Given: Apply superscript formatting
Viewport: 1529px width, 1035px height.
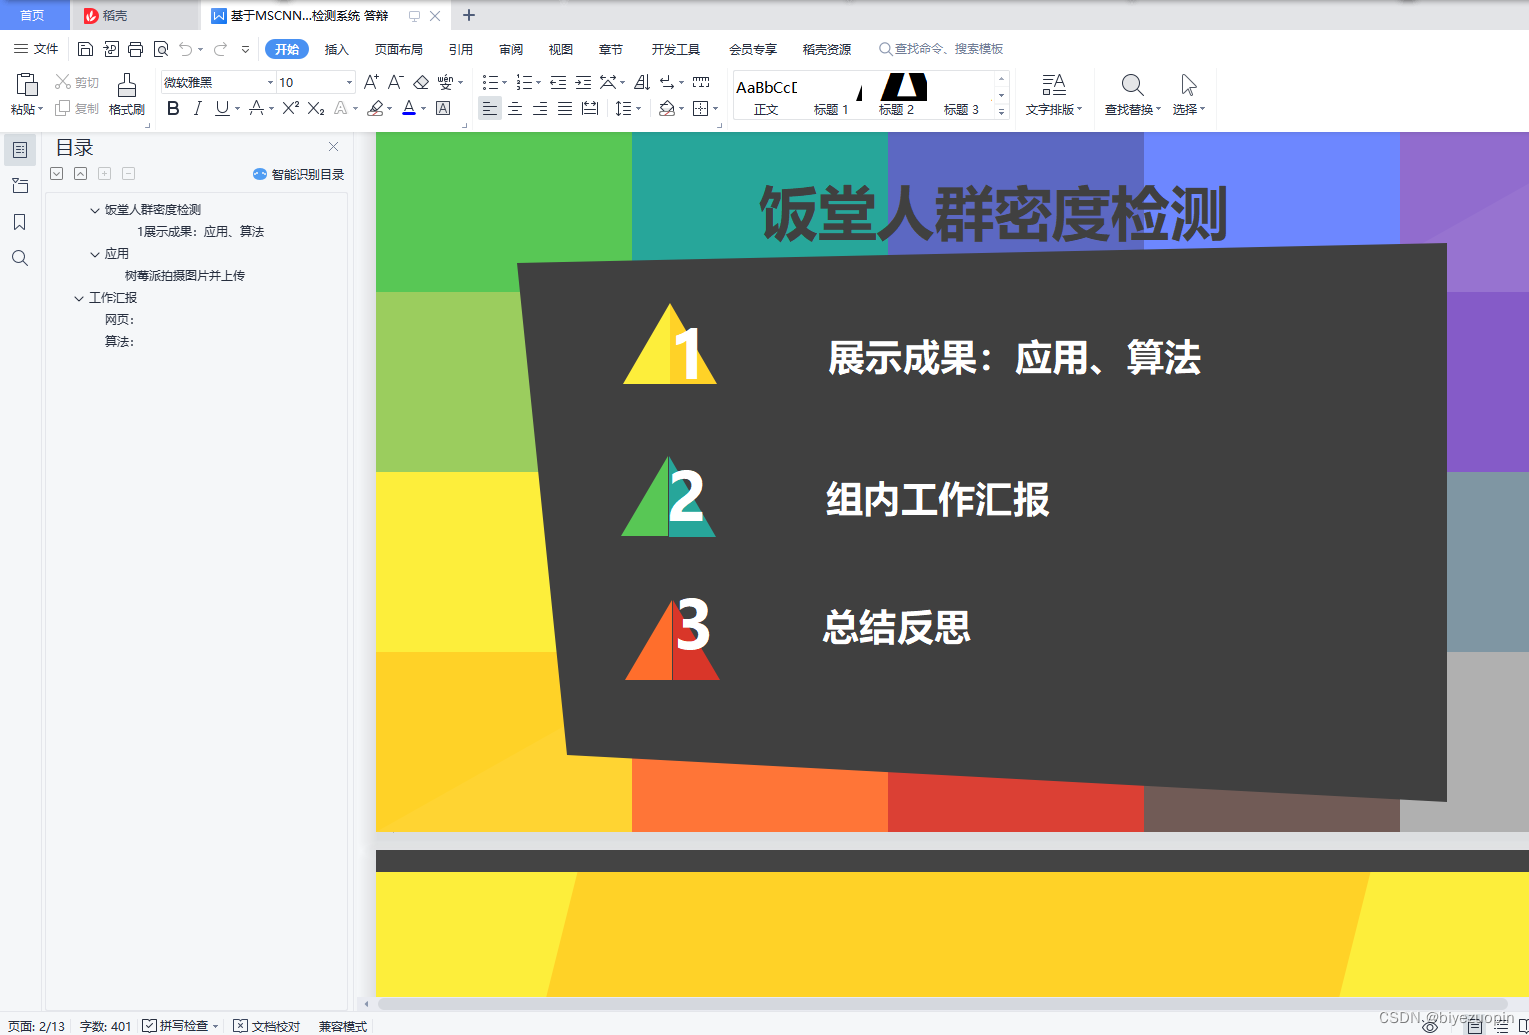Looking at the screenshot, I should pyautogui.click(x=288, y=108).
